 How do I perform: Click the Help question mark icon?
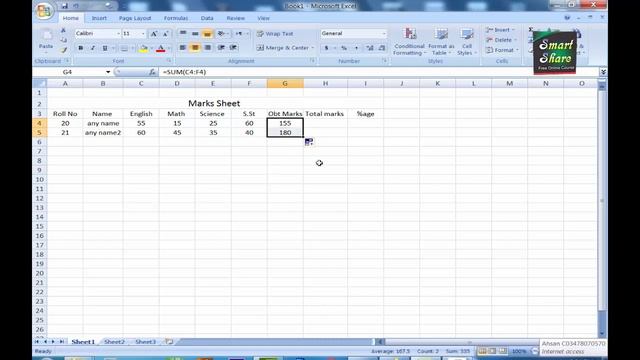[567, 18]
